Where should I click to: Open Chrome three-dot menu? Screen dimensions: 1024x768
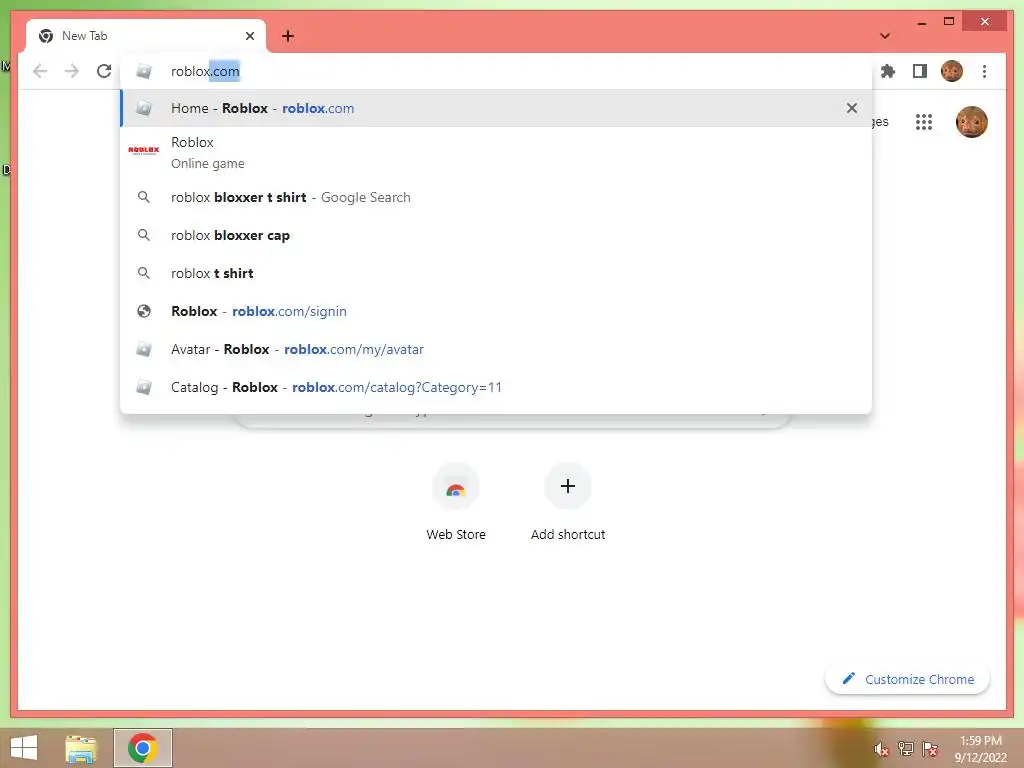[984, 71]
